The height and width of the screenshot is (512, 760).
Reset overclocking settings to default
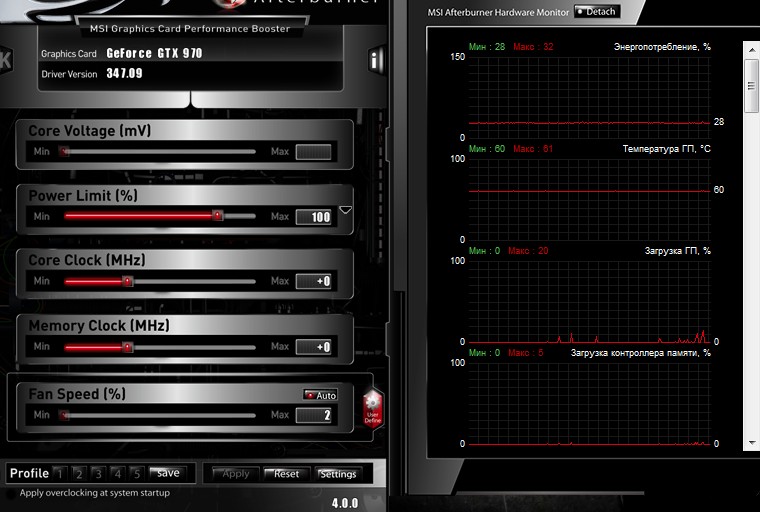[x=287, y=474]
